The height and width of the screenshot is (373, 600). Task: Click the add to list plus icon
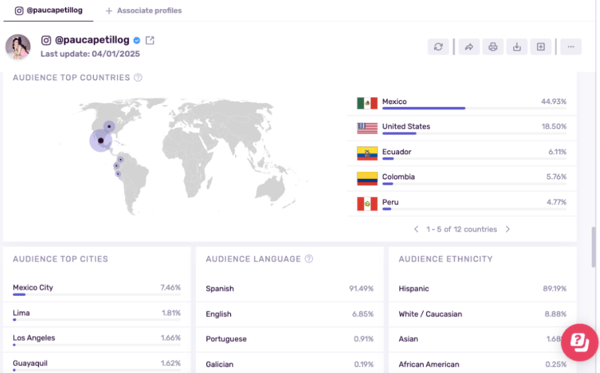pos(541,47)
